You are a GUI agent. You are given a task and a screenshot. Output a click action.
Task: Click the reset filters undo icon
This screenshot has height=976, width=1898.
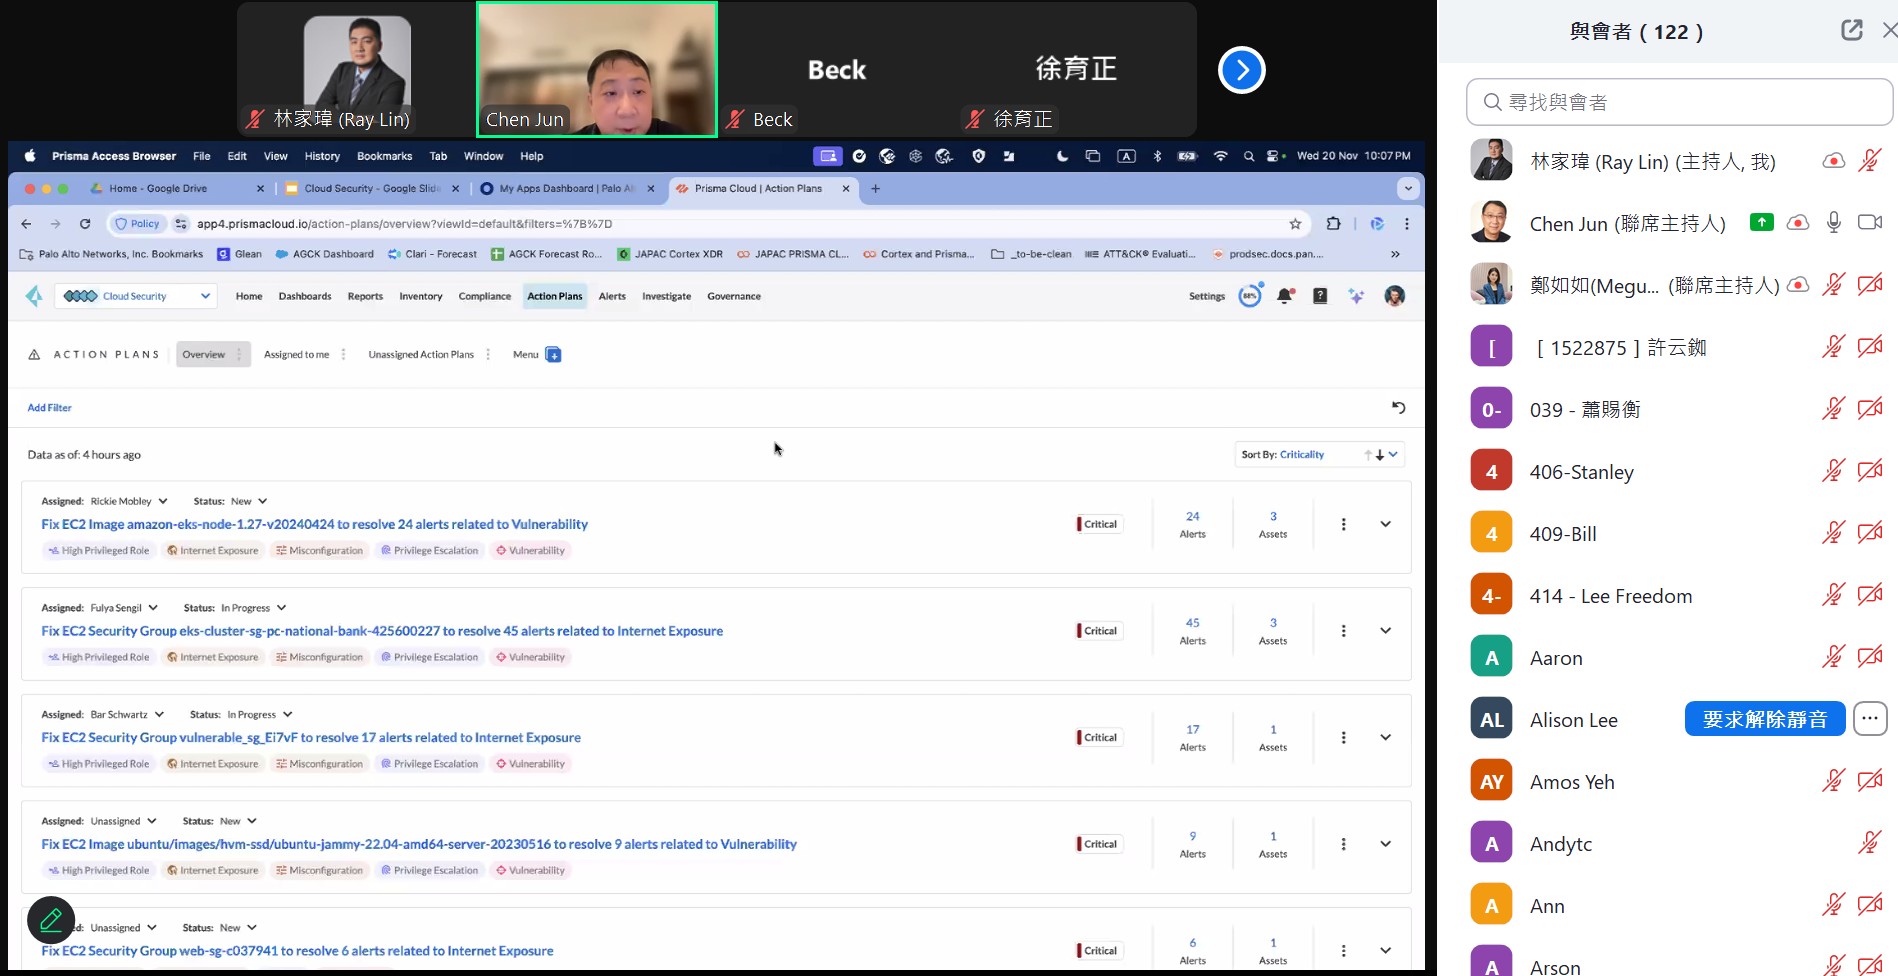(1398, 408)
